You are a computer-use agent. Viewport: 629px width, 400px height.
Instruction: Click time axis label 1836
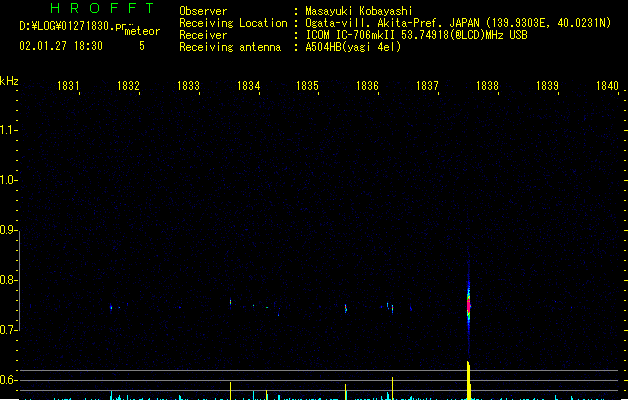pyautogui.click(x=367, y=86)
